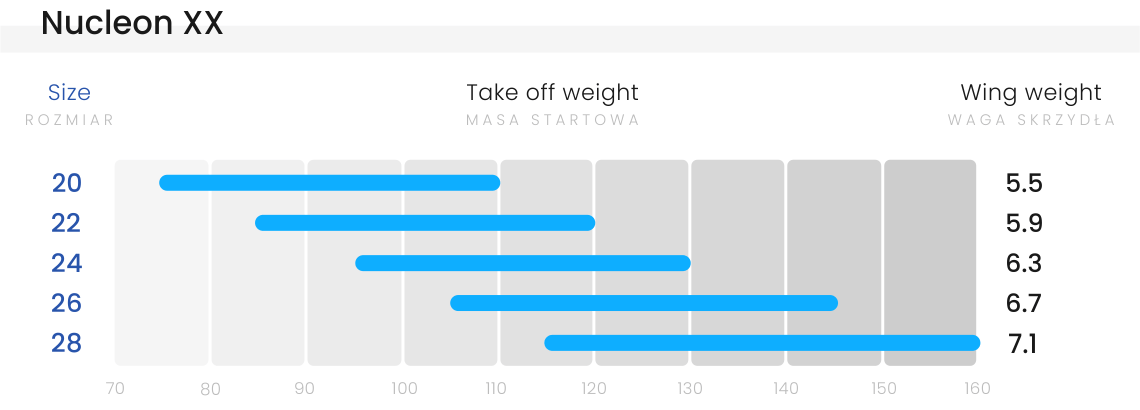The image size is (1140, 410).
Task: Click the Size column header
Action: 69,93
